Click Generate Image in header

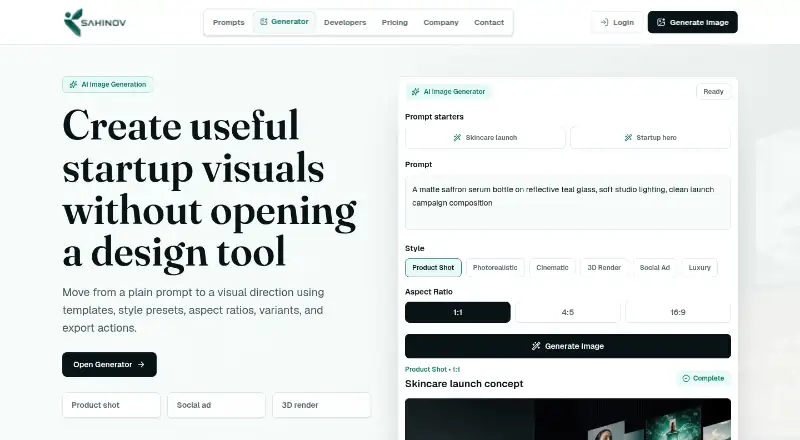[692, 22]
